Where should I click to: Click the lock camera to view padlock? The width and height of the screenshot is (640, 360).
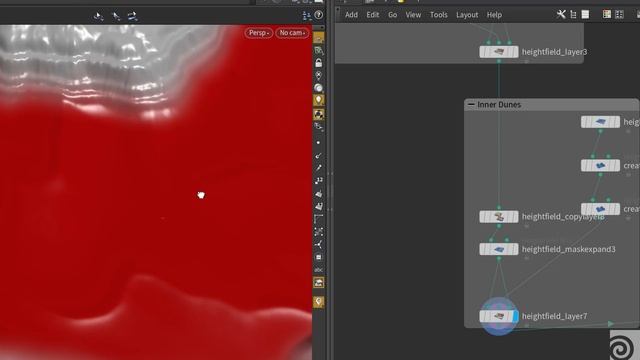click(x=318, y=63)
